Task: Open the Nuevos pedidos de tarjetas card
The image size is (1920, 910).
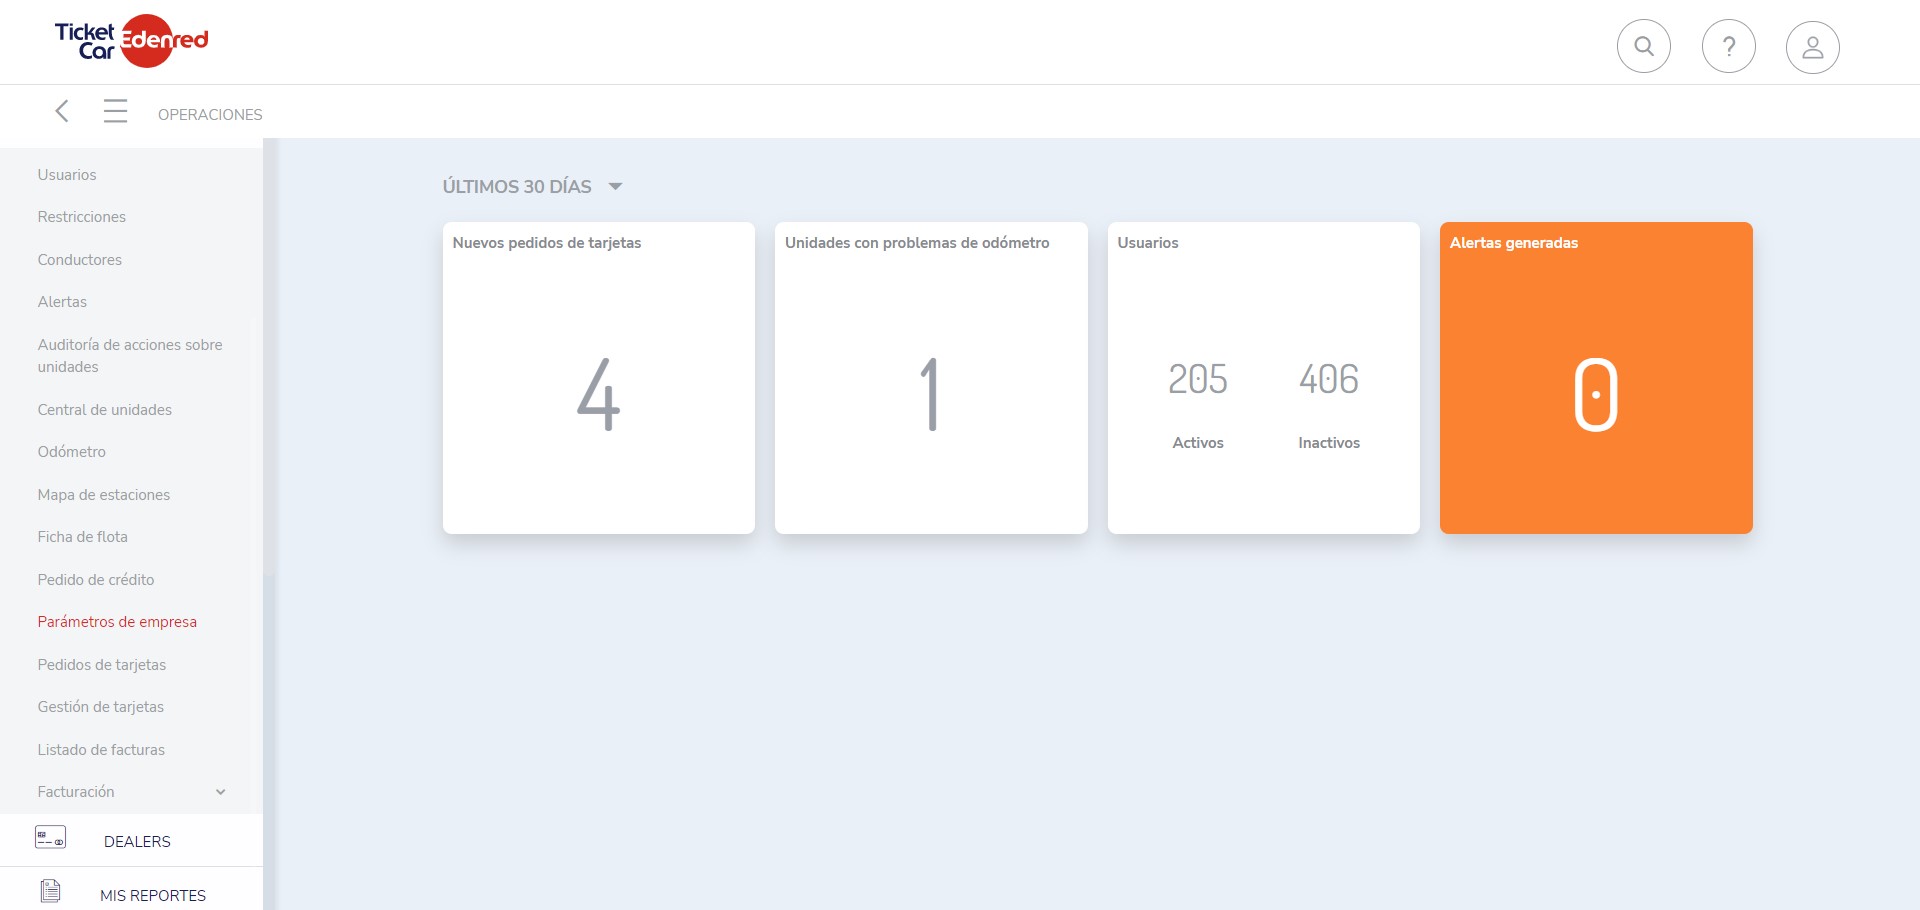Action: pos(599,378)
